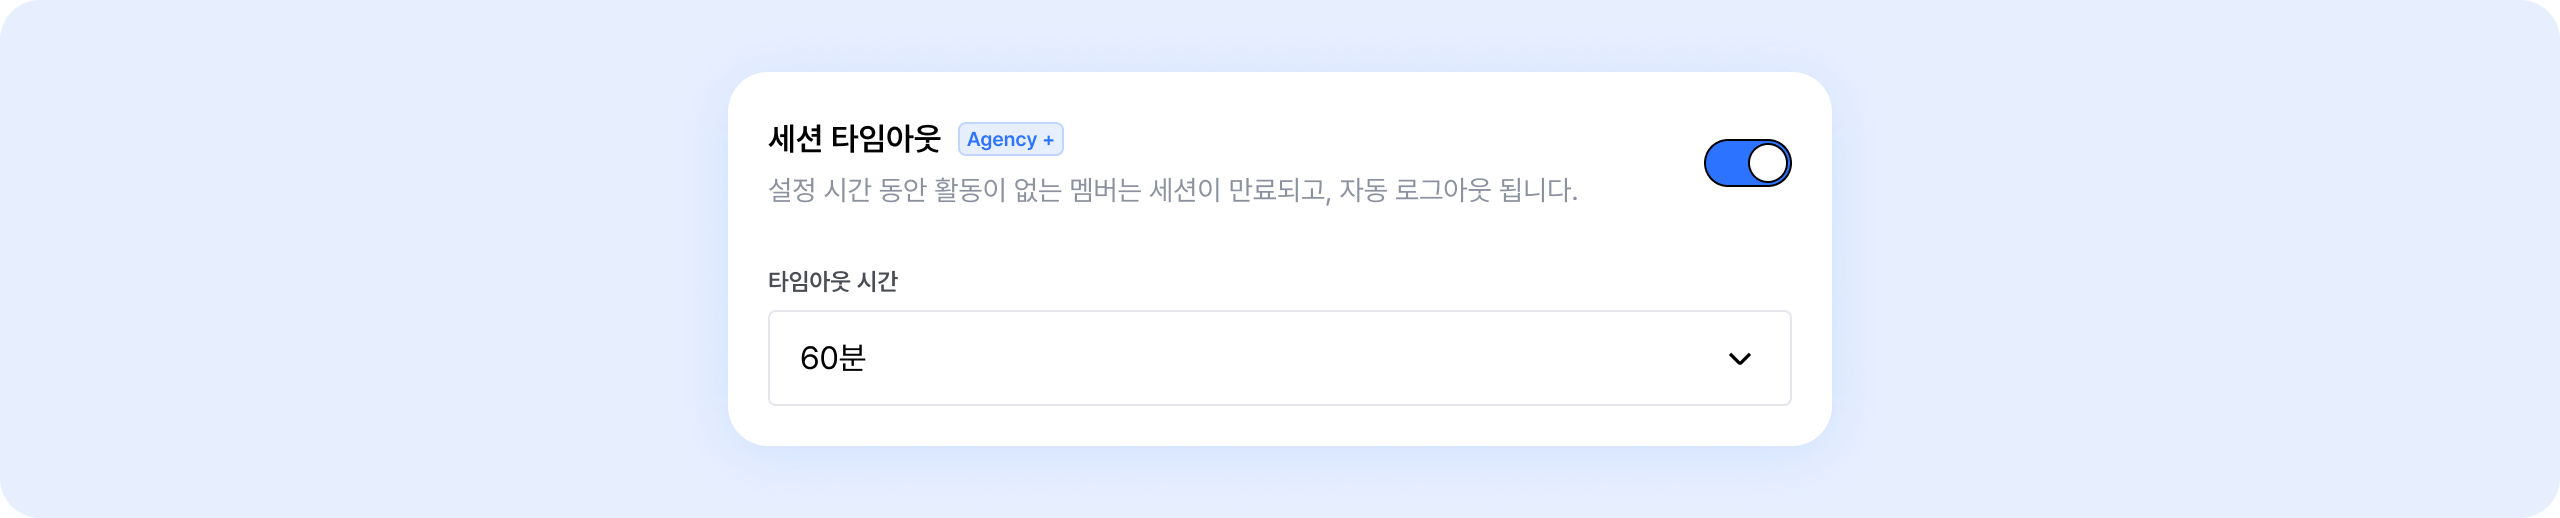
Task: Open the 타임아웃 시간 dropdown
Action: click(1279, 358)
